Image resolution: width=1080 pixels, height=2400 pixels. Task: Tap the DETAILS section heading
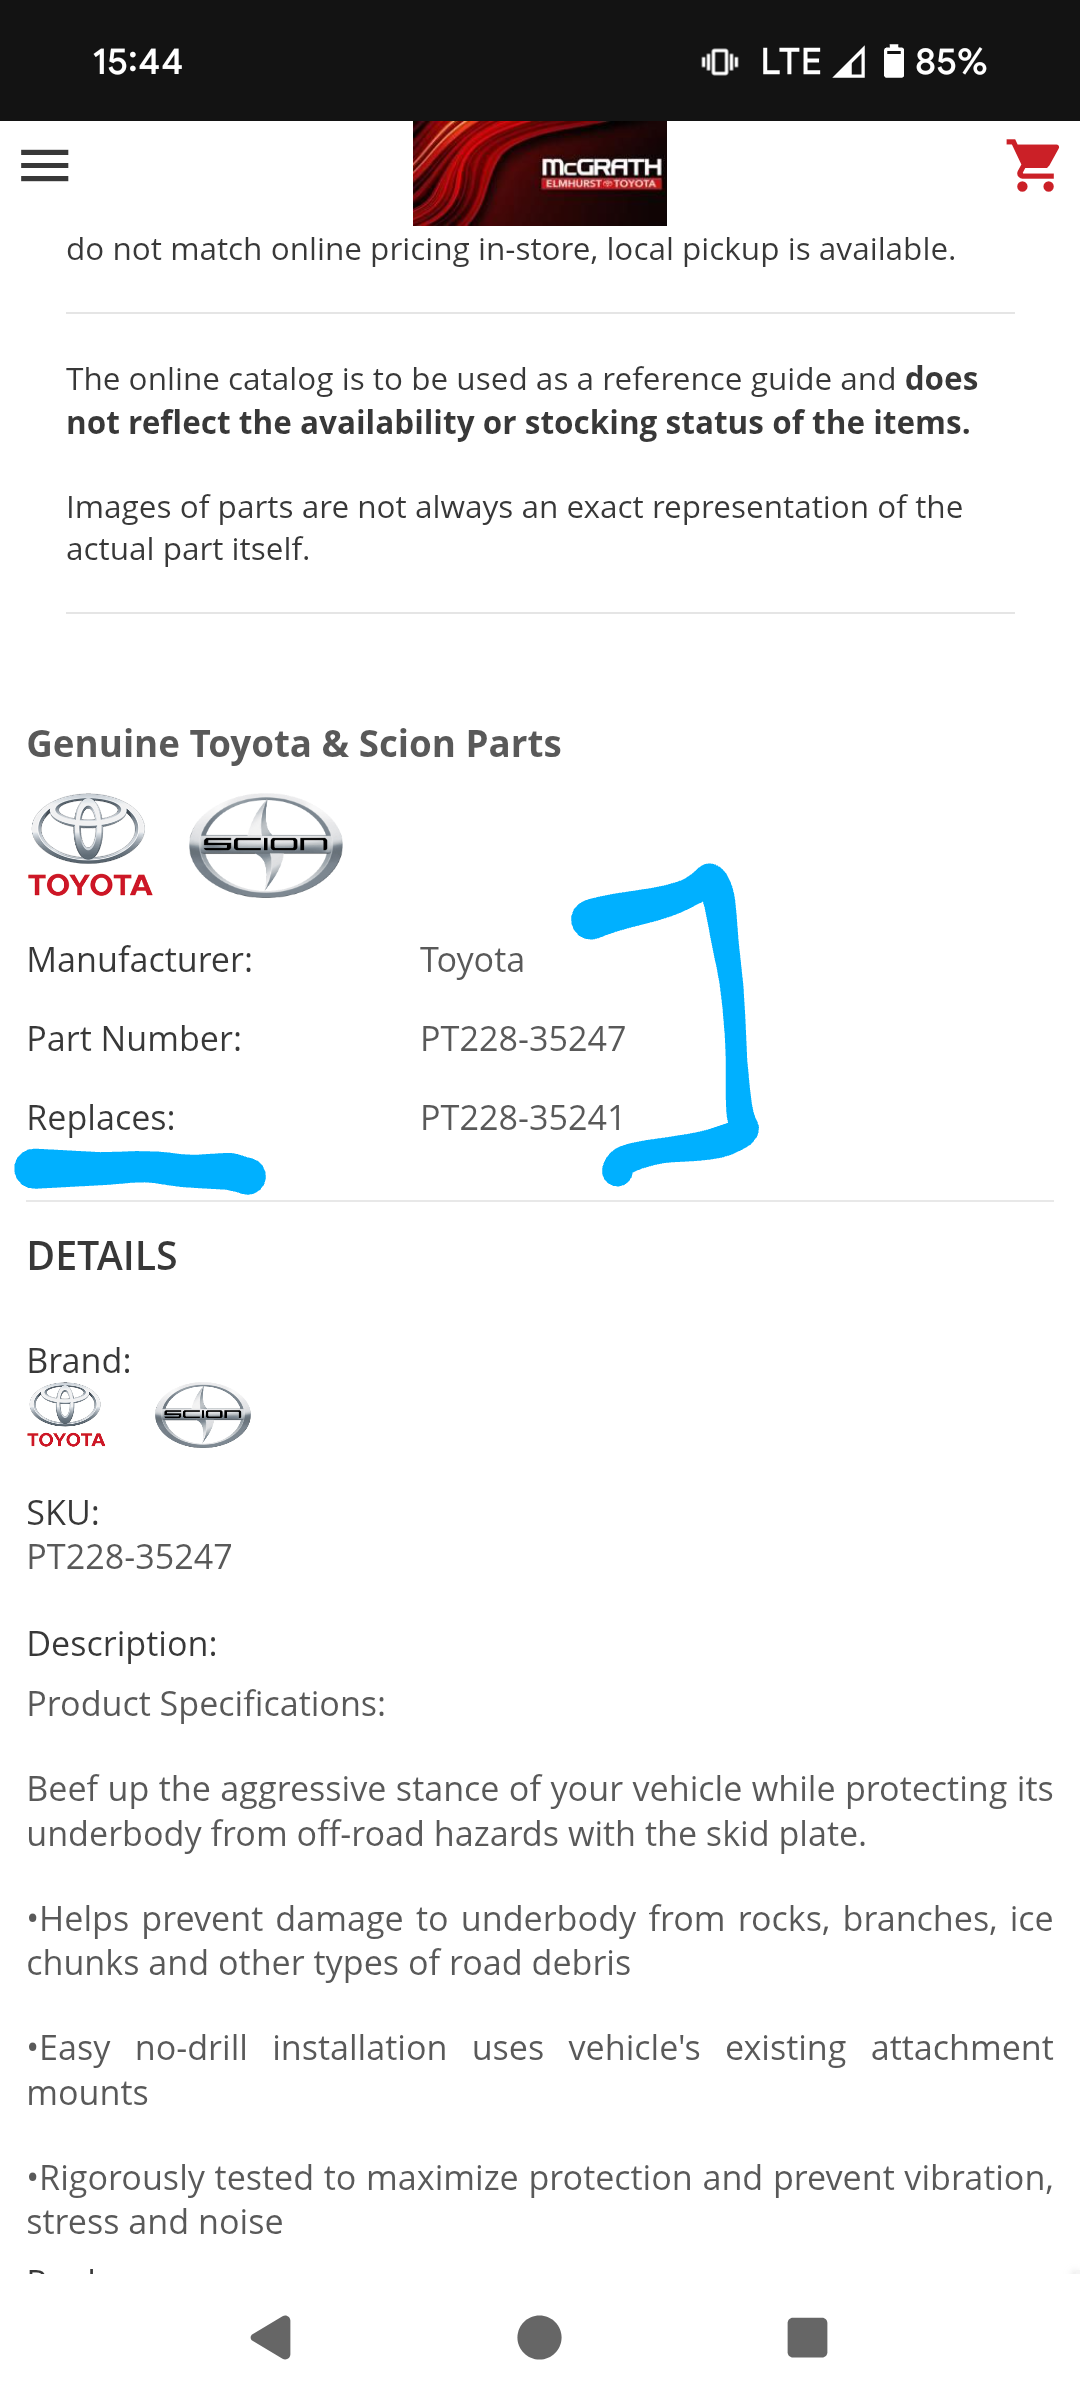102,1256
